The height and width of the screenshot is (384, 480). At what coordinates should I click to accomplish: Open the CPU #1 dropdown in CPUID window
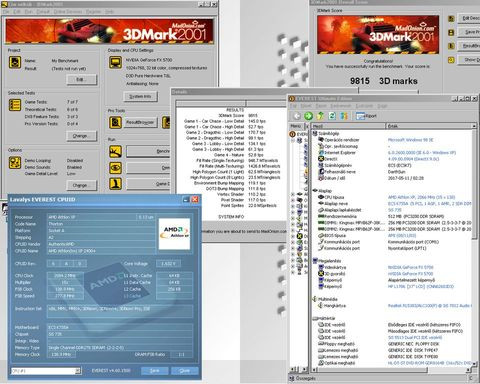pos(78,371)
